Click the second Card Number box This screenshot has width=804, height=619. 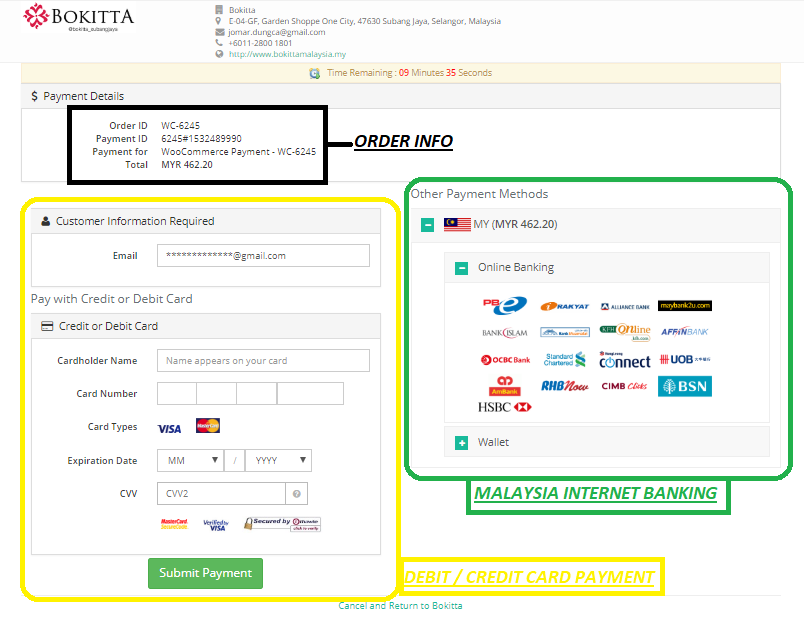click(216, 393)
